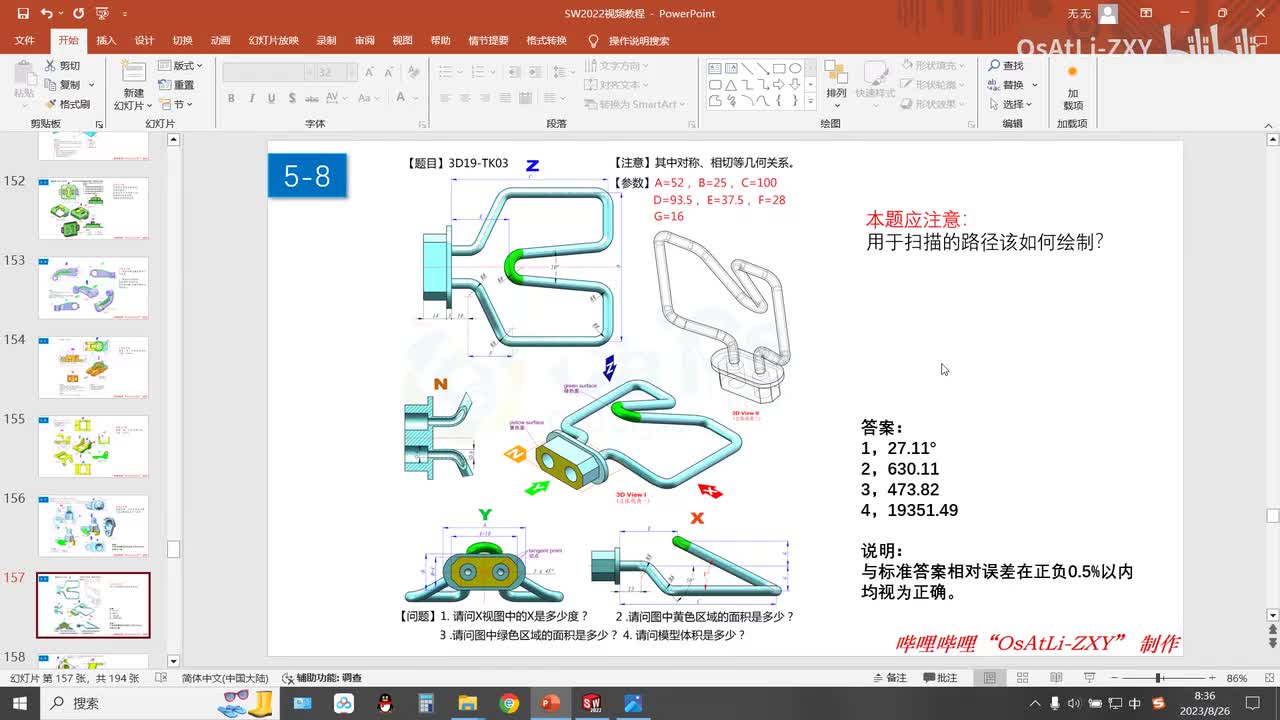The height and width of the screenshot is (720, 1280).
Task: Toggle the 备注 notes pane
Action: coord(889,678)
